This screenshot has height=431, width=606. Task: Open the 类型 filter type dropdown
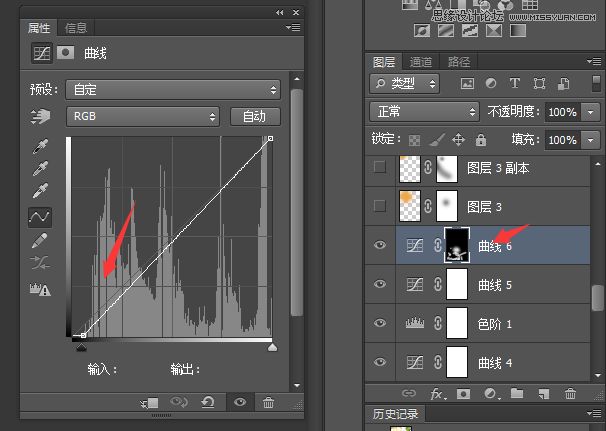pos(404,83)
